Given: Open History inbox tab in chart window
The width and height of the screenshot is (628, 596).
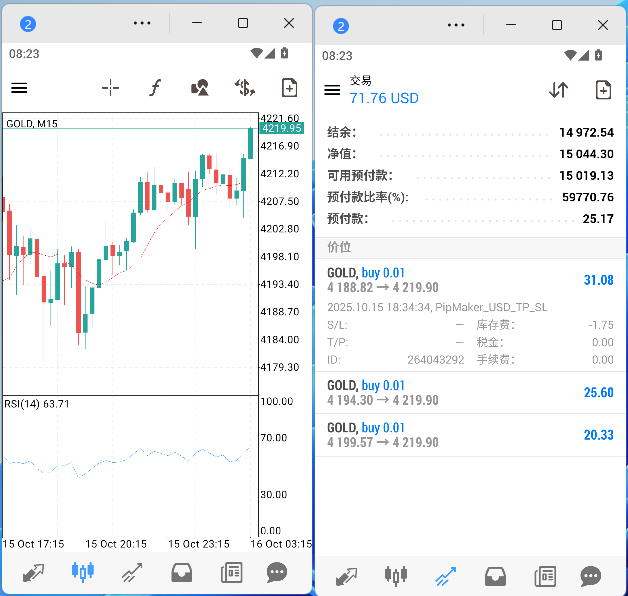Looking at the screenshot, I should coord(181,574).
